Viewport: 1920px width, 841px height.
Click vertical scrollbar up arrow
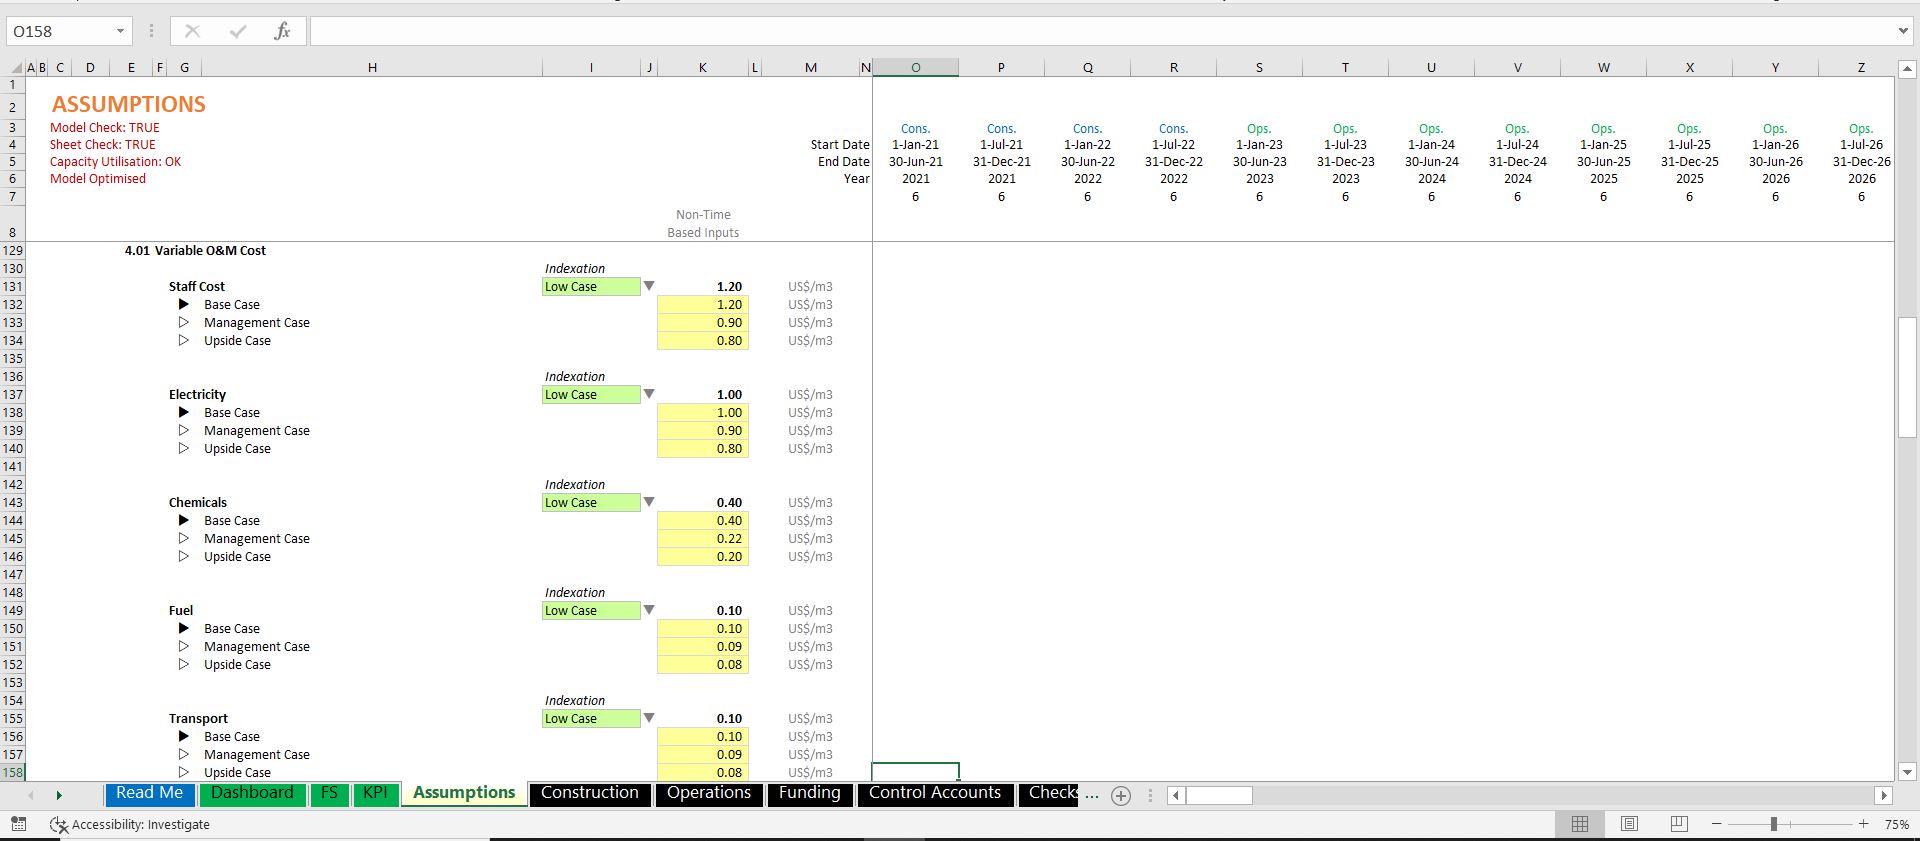pos(1907,69)
